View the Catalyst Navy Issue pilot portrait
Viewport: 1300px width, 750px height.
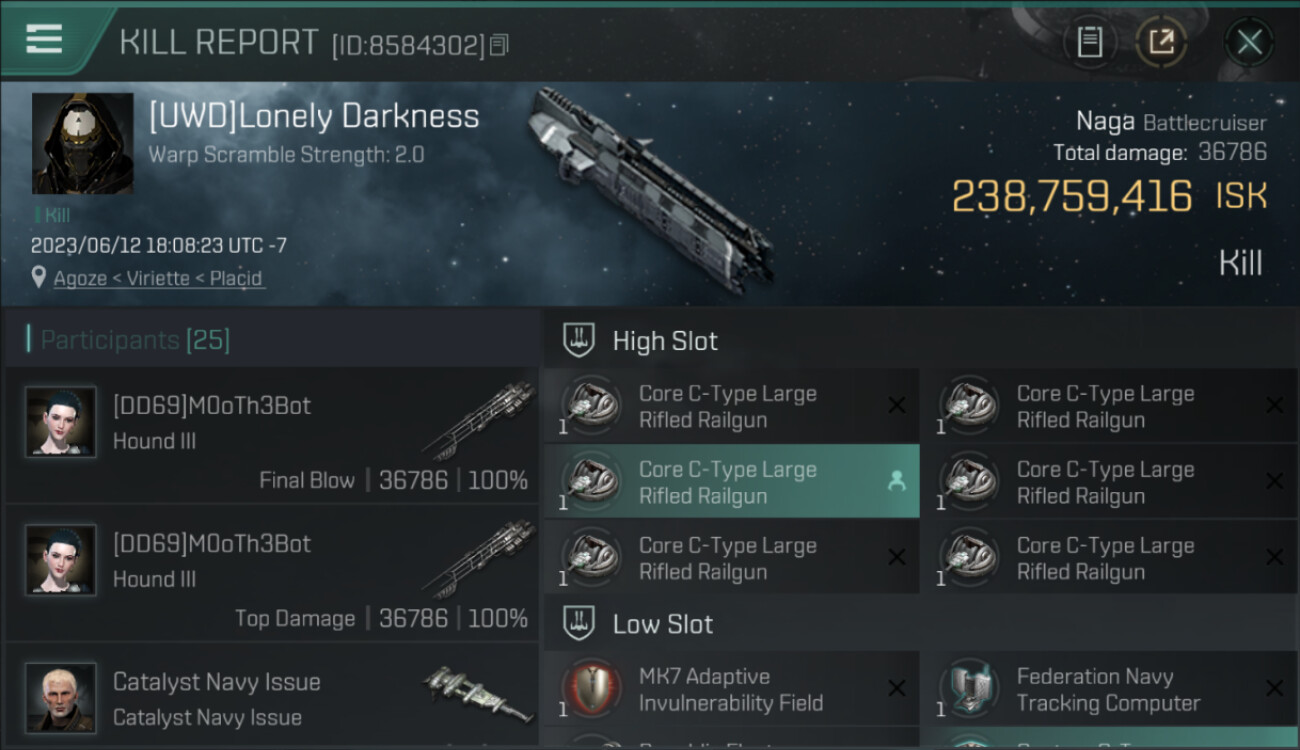pyautogui.click(x=61, y=697)
